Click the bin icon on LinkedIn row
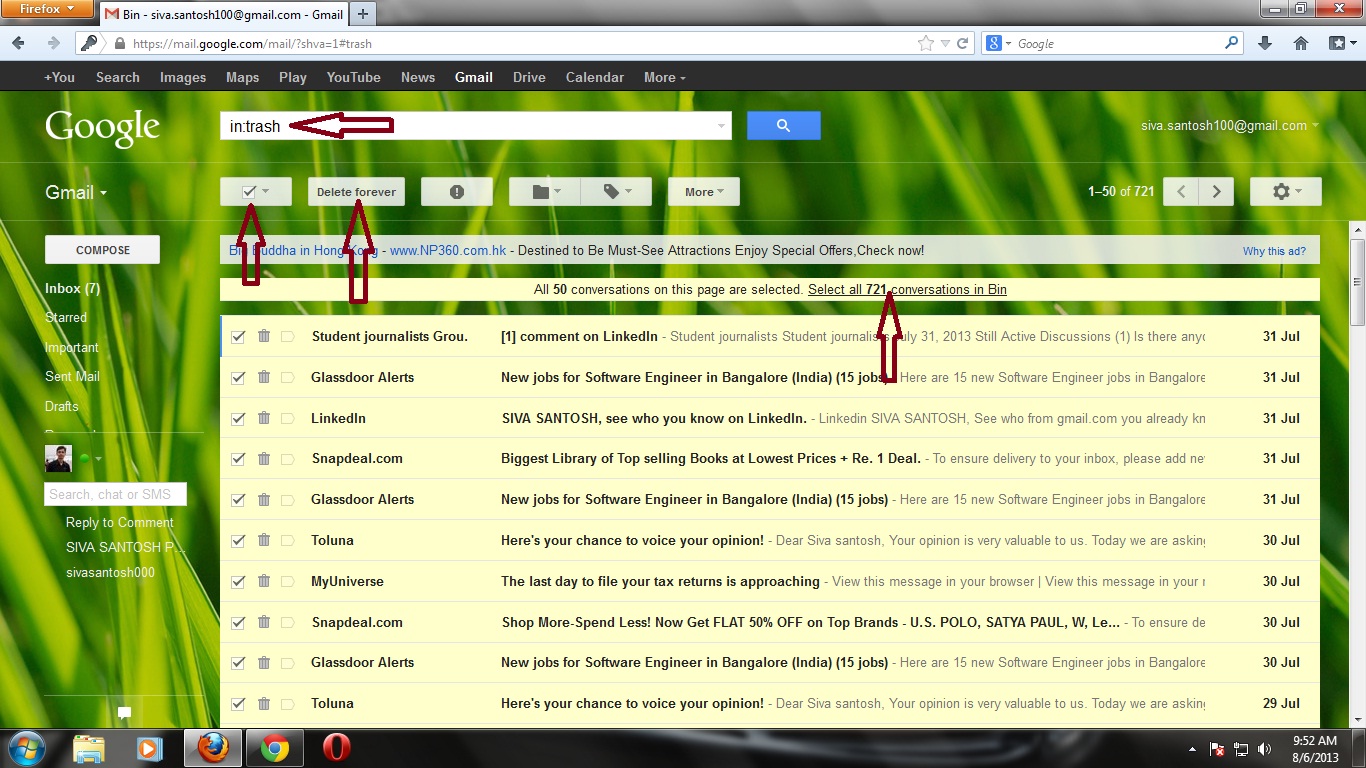This screenshot has height=768, width=1366. (x=264, y=418)
